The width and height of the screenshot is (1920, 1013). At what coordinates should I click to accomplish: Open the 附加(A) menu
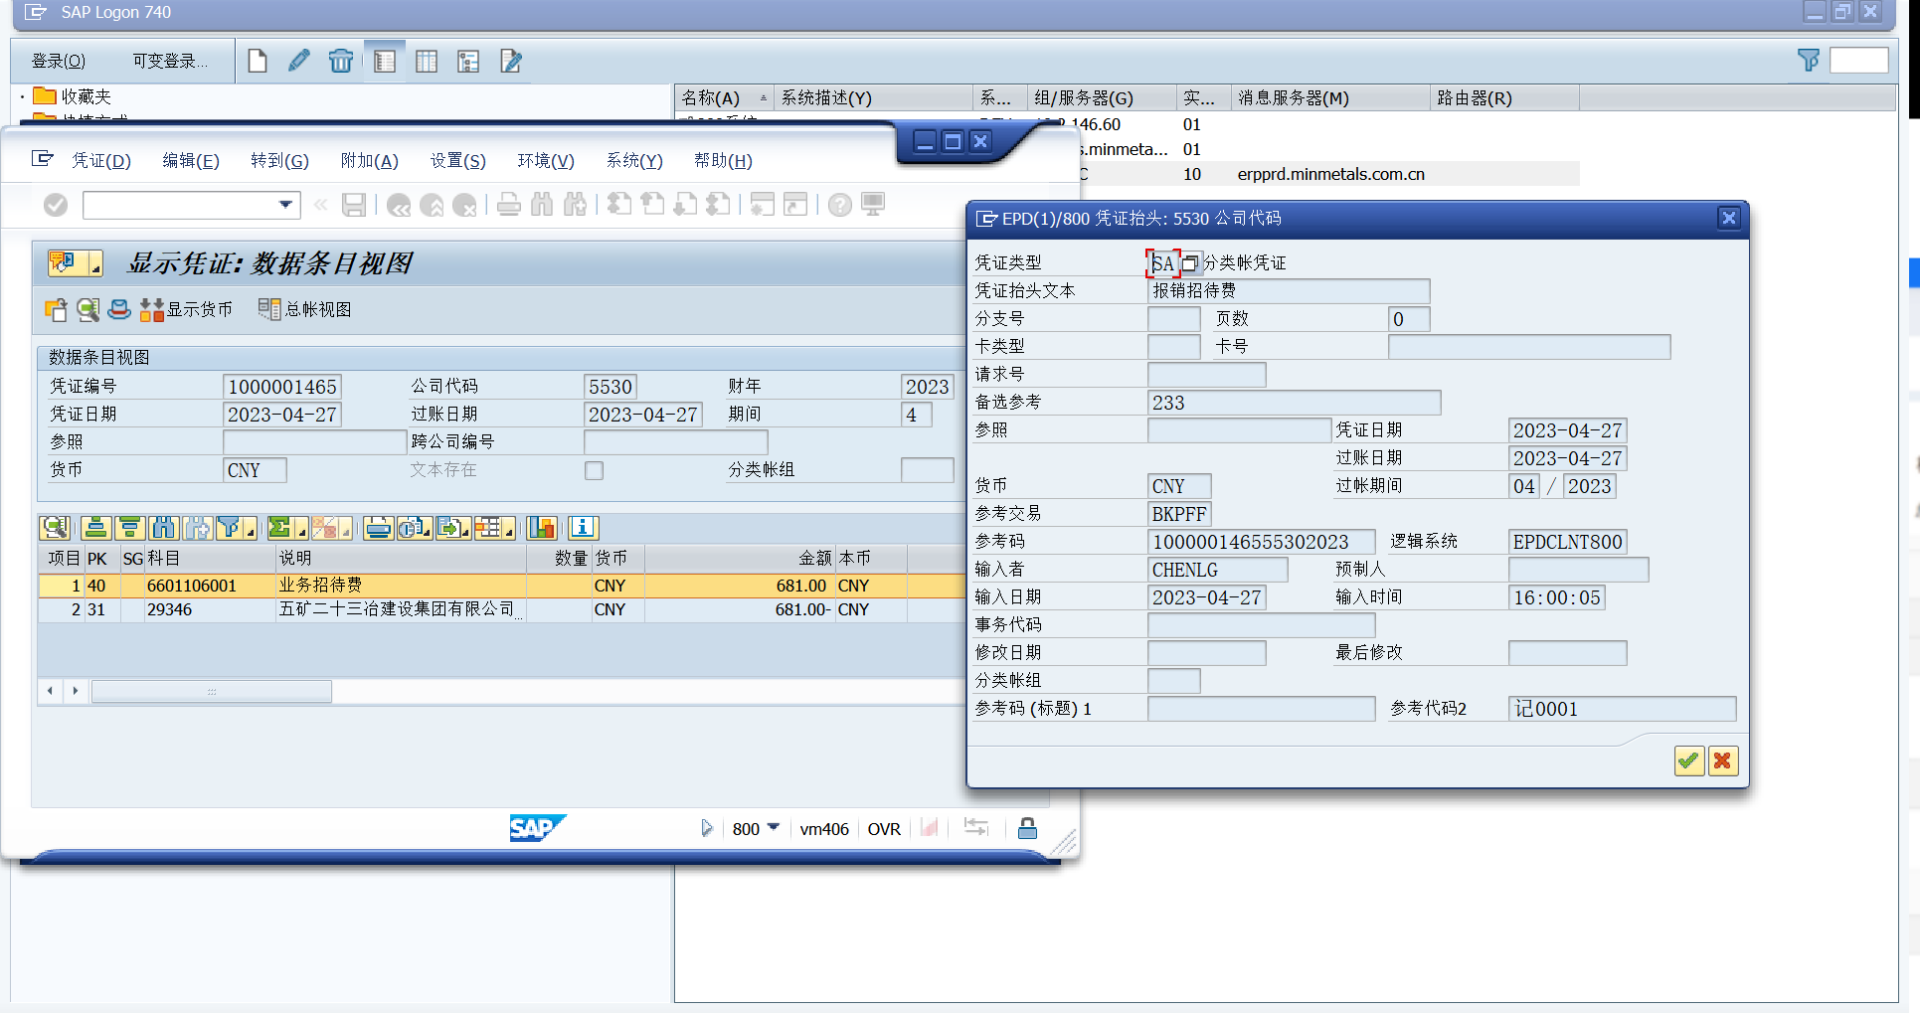tap(370, 161)
